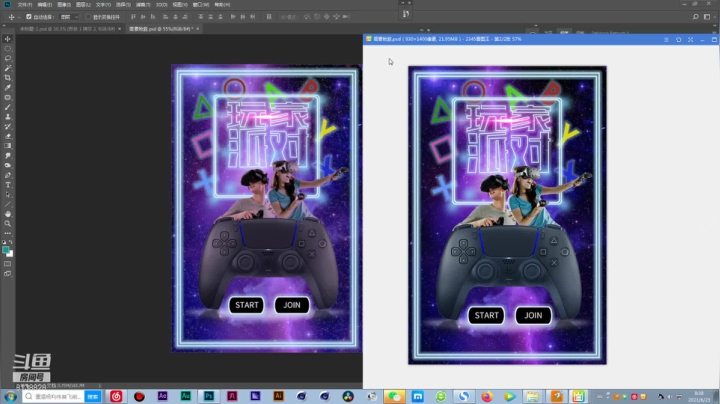This screenshot has height=404, width=720.
Task: Select the Smudge tool
Action: (8, 156)
